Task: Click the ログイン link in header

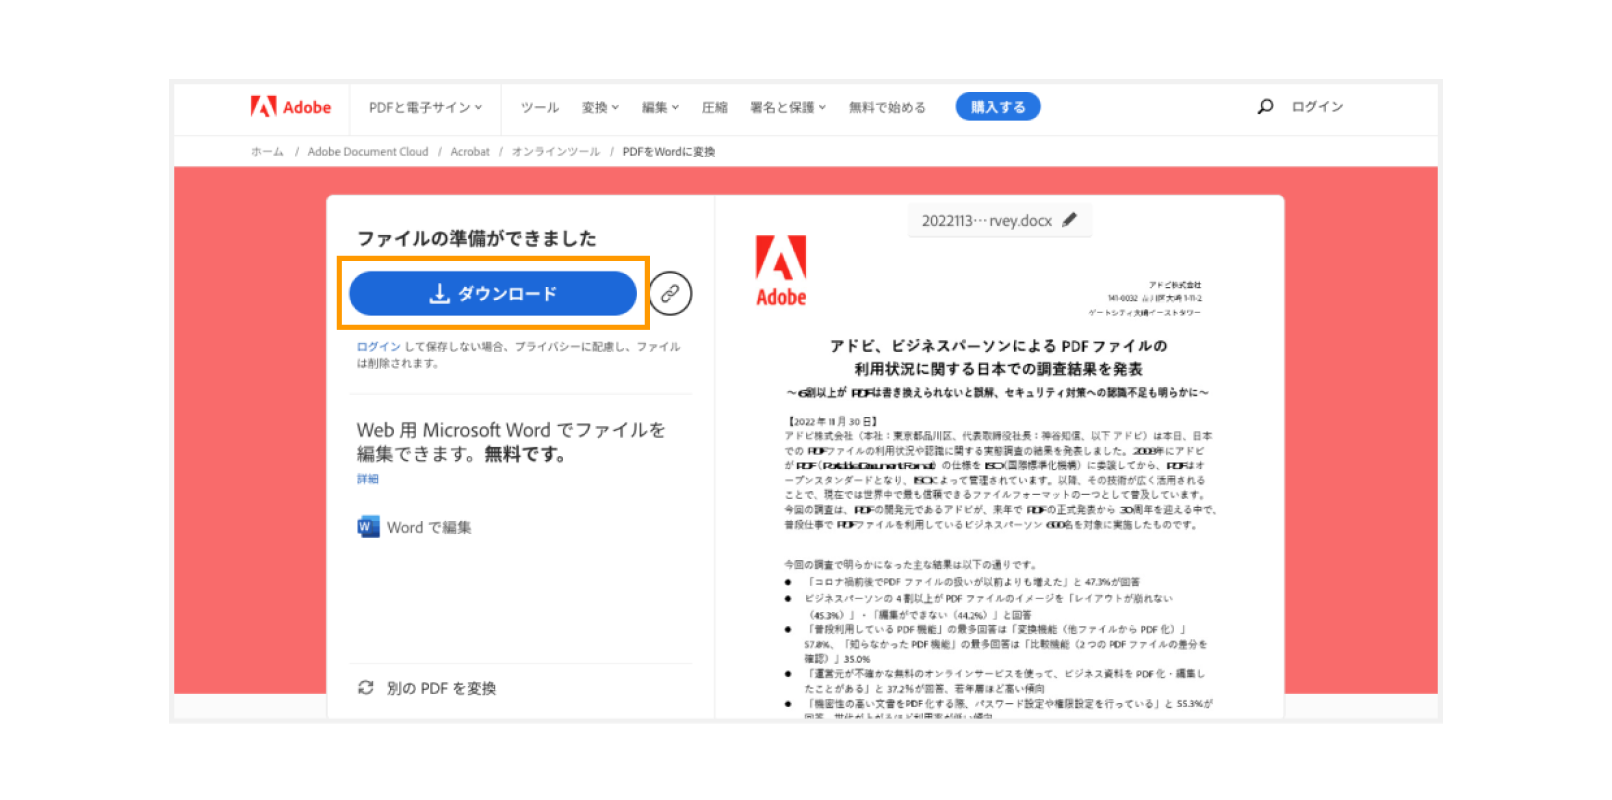Action: (1317, 106)
